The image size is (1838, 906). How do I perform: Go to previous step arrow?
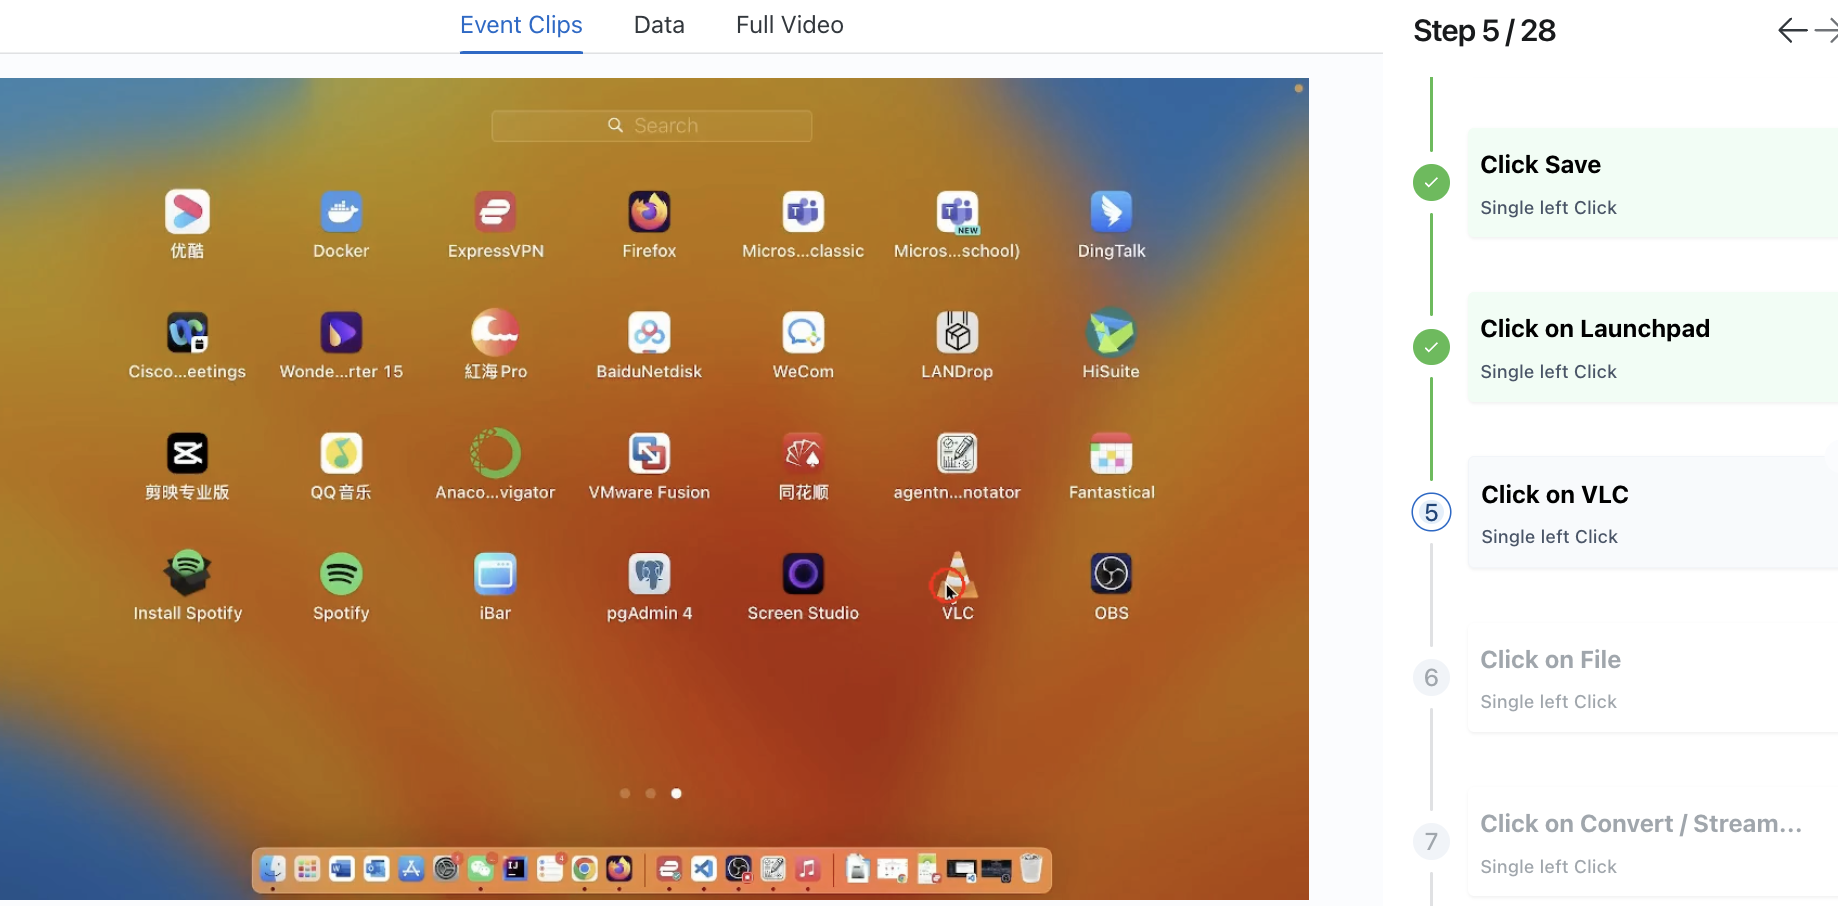pos(1792,31)
